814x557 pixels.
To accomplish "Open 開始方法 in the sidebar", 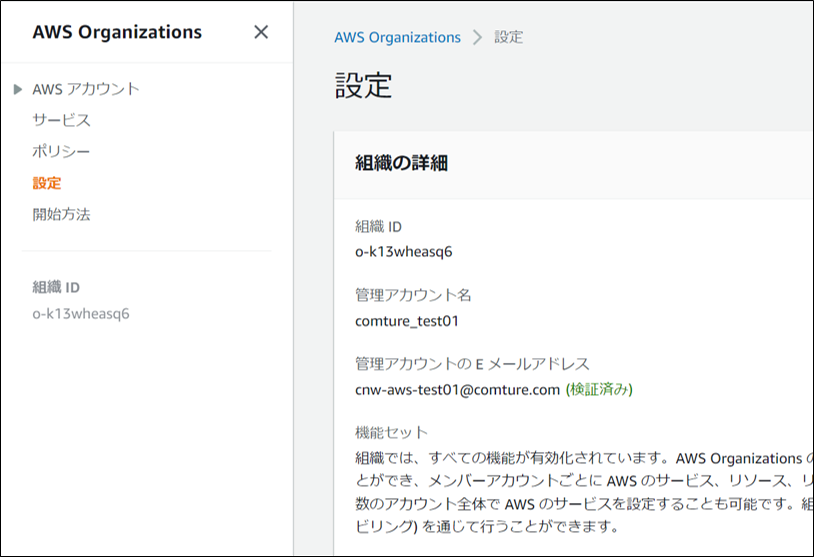I will coord(61,214).
